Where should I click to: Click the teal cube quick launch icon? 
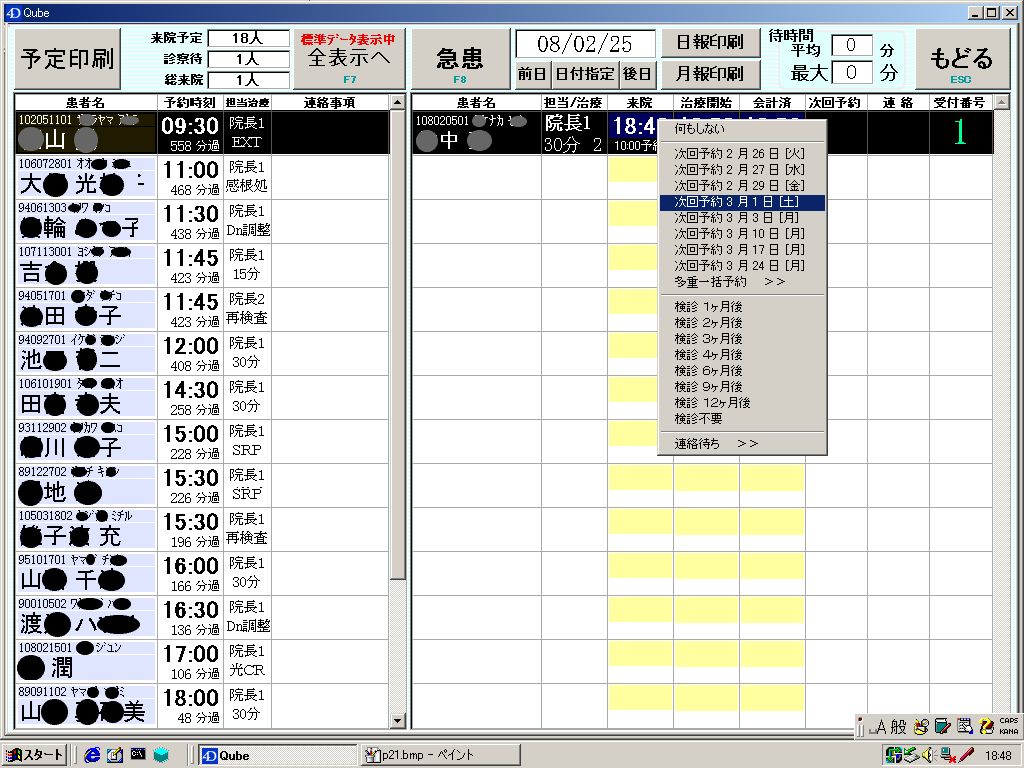coord(160,755)
